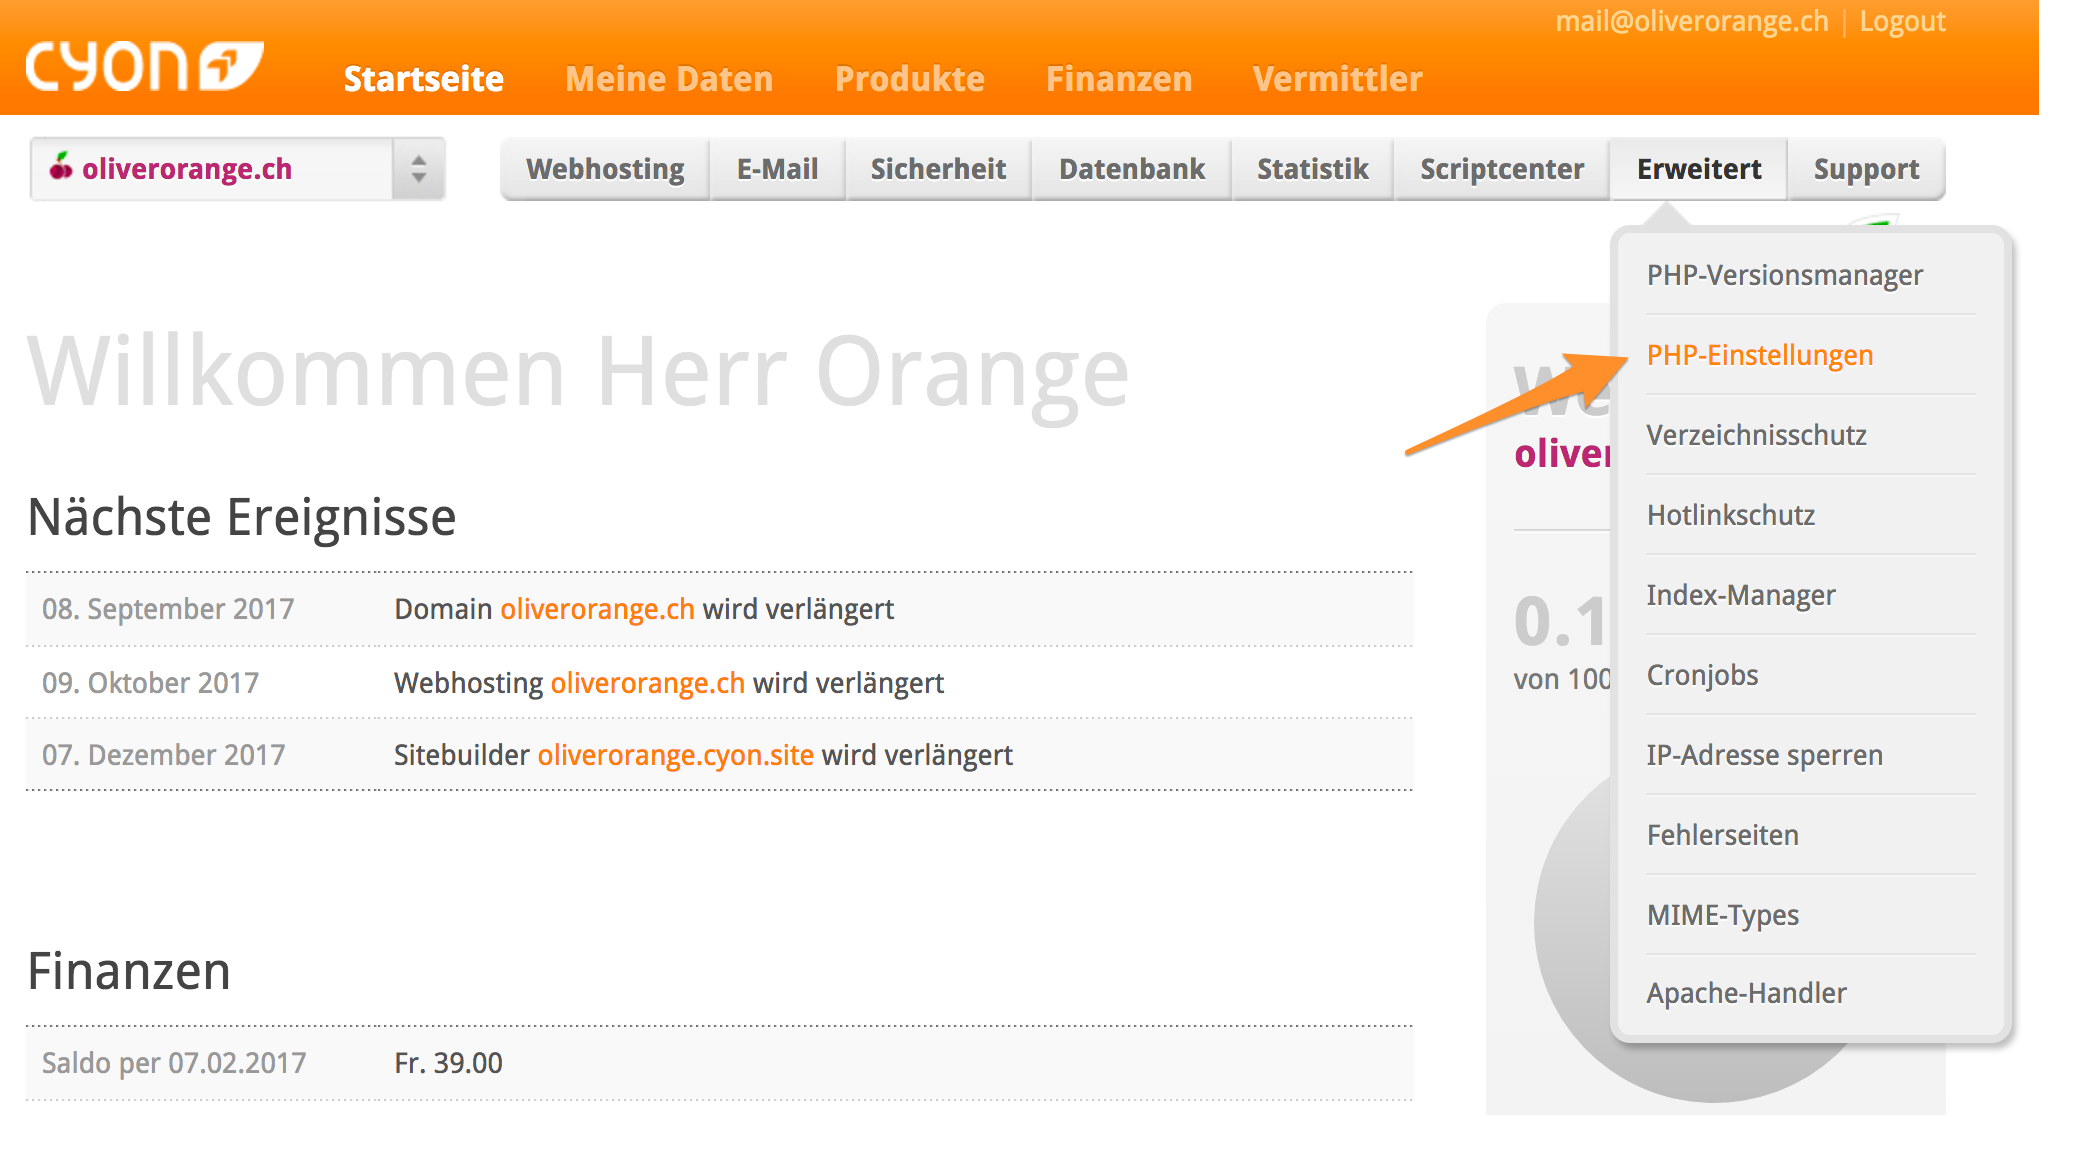The width and height of the screenshot is (2080, 1156).
Task: Open Apache-Handler from the menu
Action: tap(1747, 993)
